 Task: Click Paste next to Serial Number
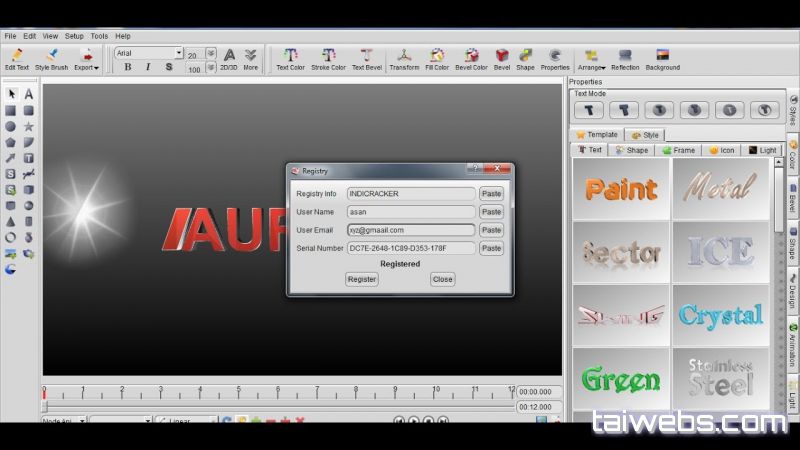coord(491,248)
